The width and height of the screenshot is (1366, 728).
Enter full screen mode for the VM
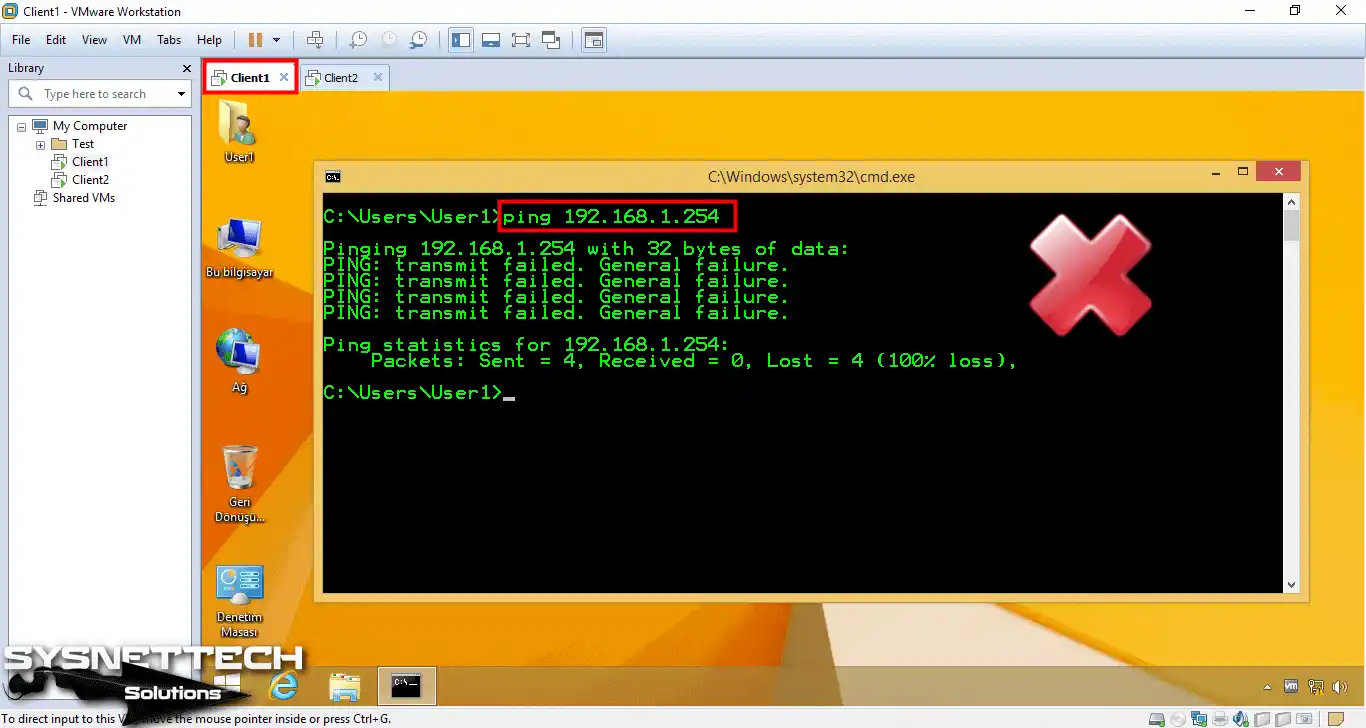tap(521, 39)
